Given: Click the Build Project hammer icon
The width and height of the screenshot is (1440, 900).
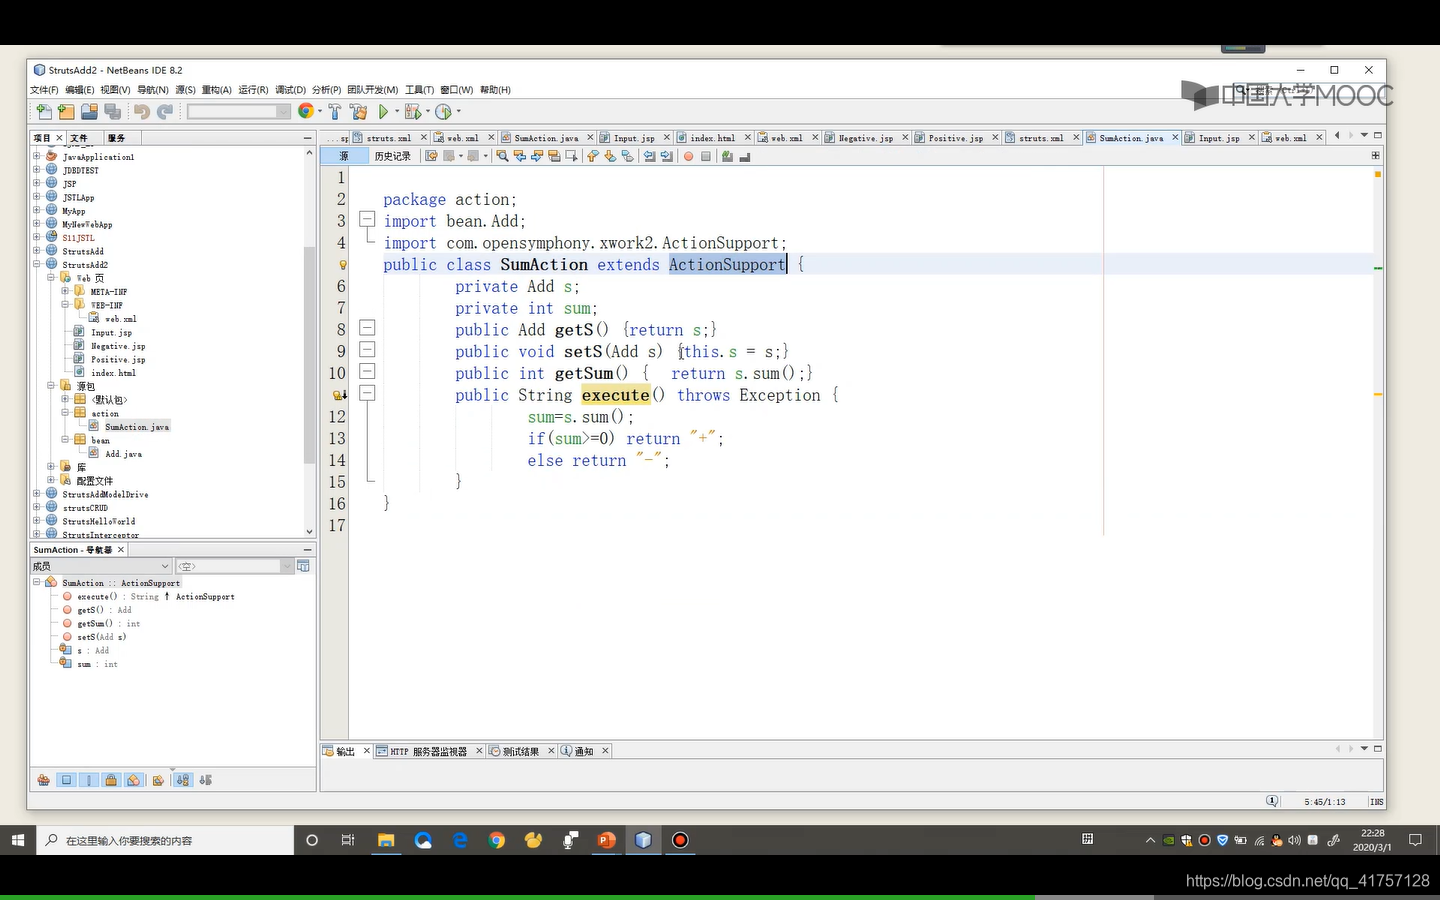Looking at the screenshot, I should 335,112.
